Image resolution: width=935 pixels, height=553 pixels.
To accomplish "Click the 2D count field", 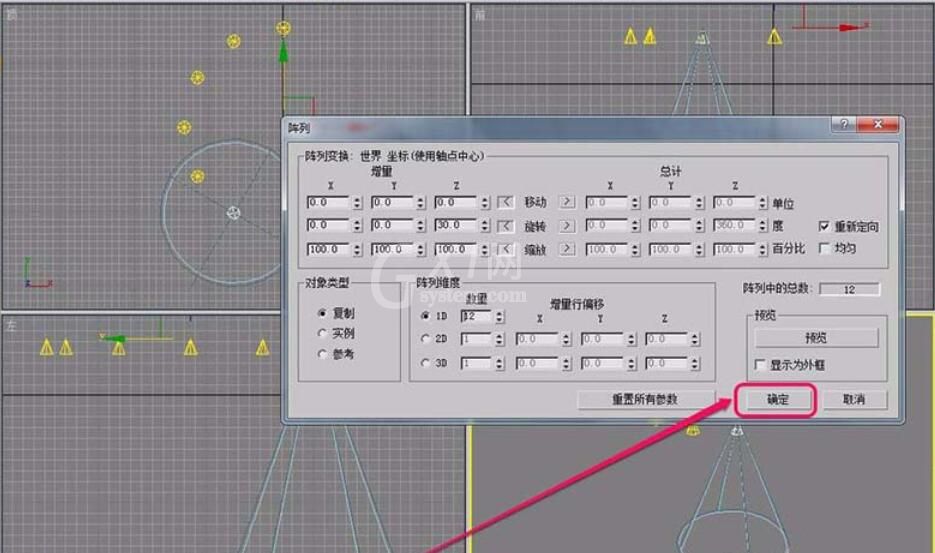I will pyautogui.click(x=476, y=339).
